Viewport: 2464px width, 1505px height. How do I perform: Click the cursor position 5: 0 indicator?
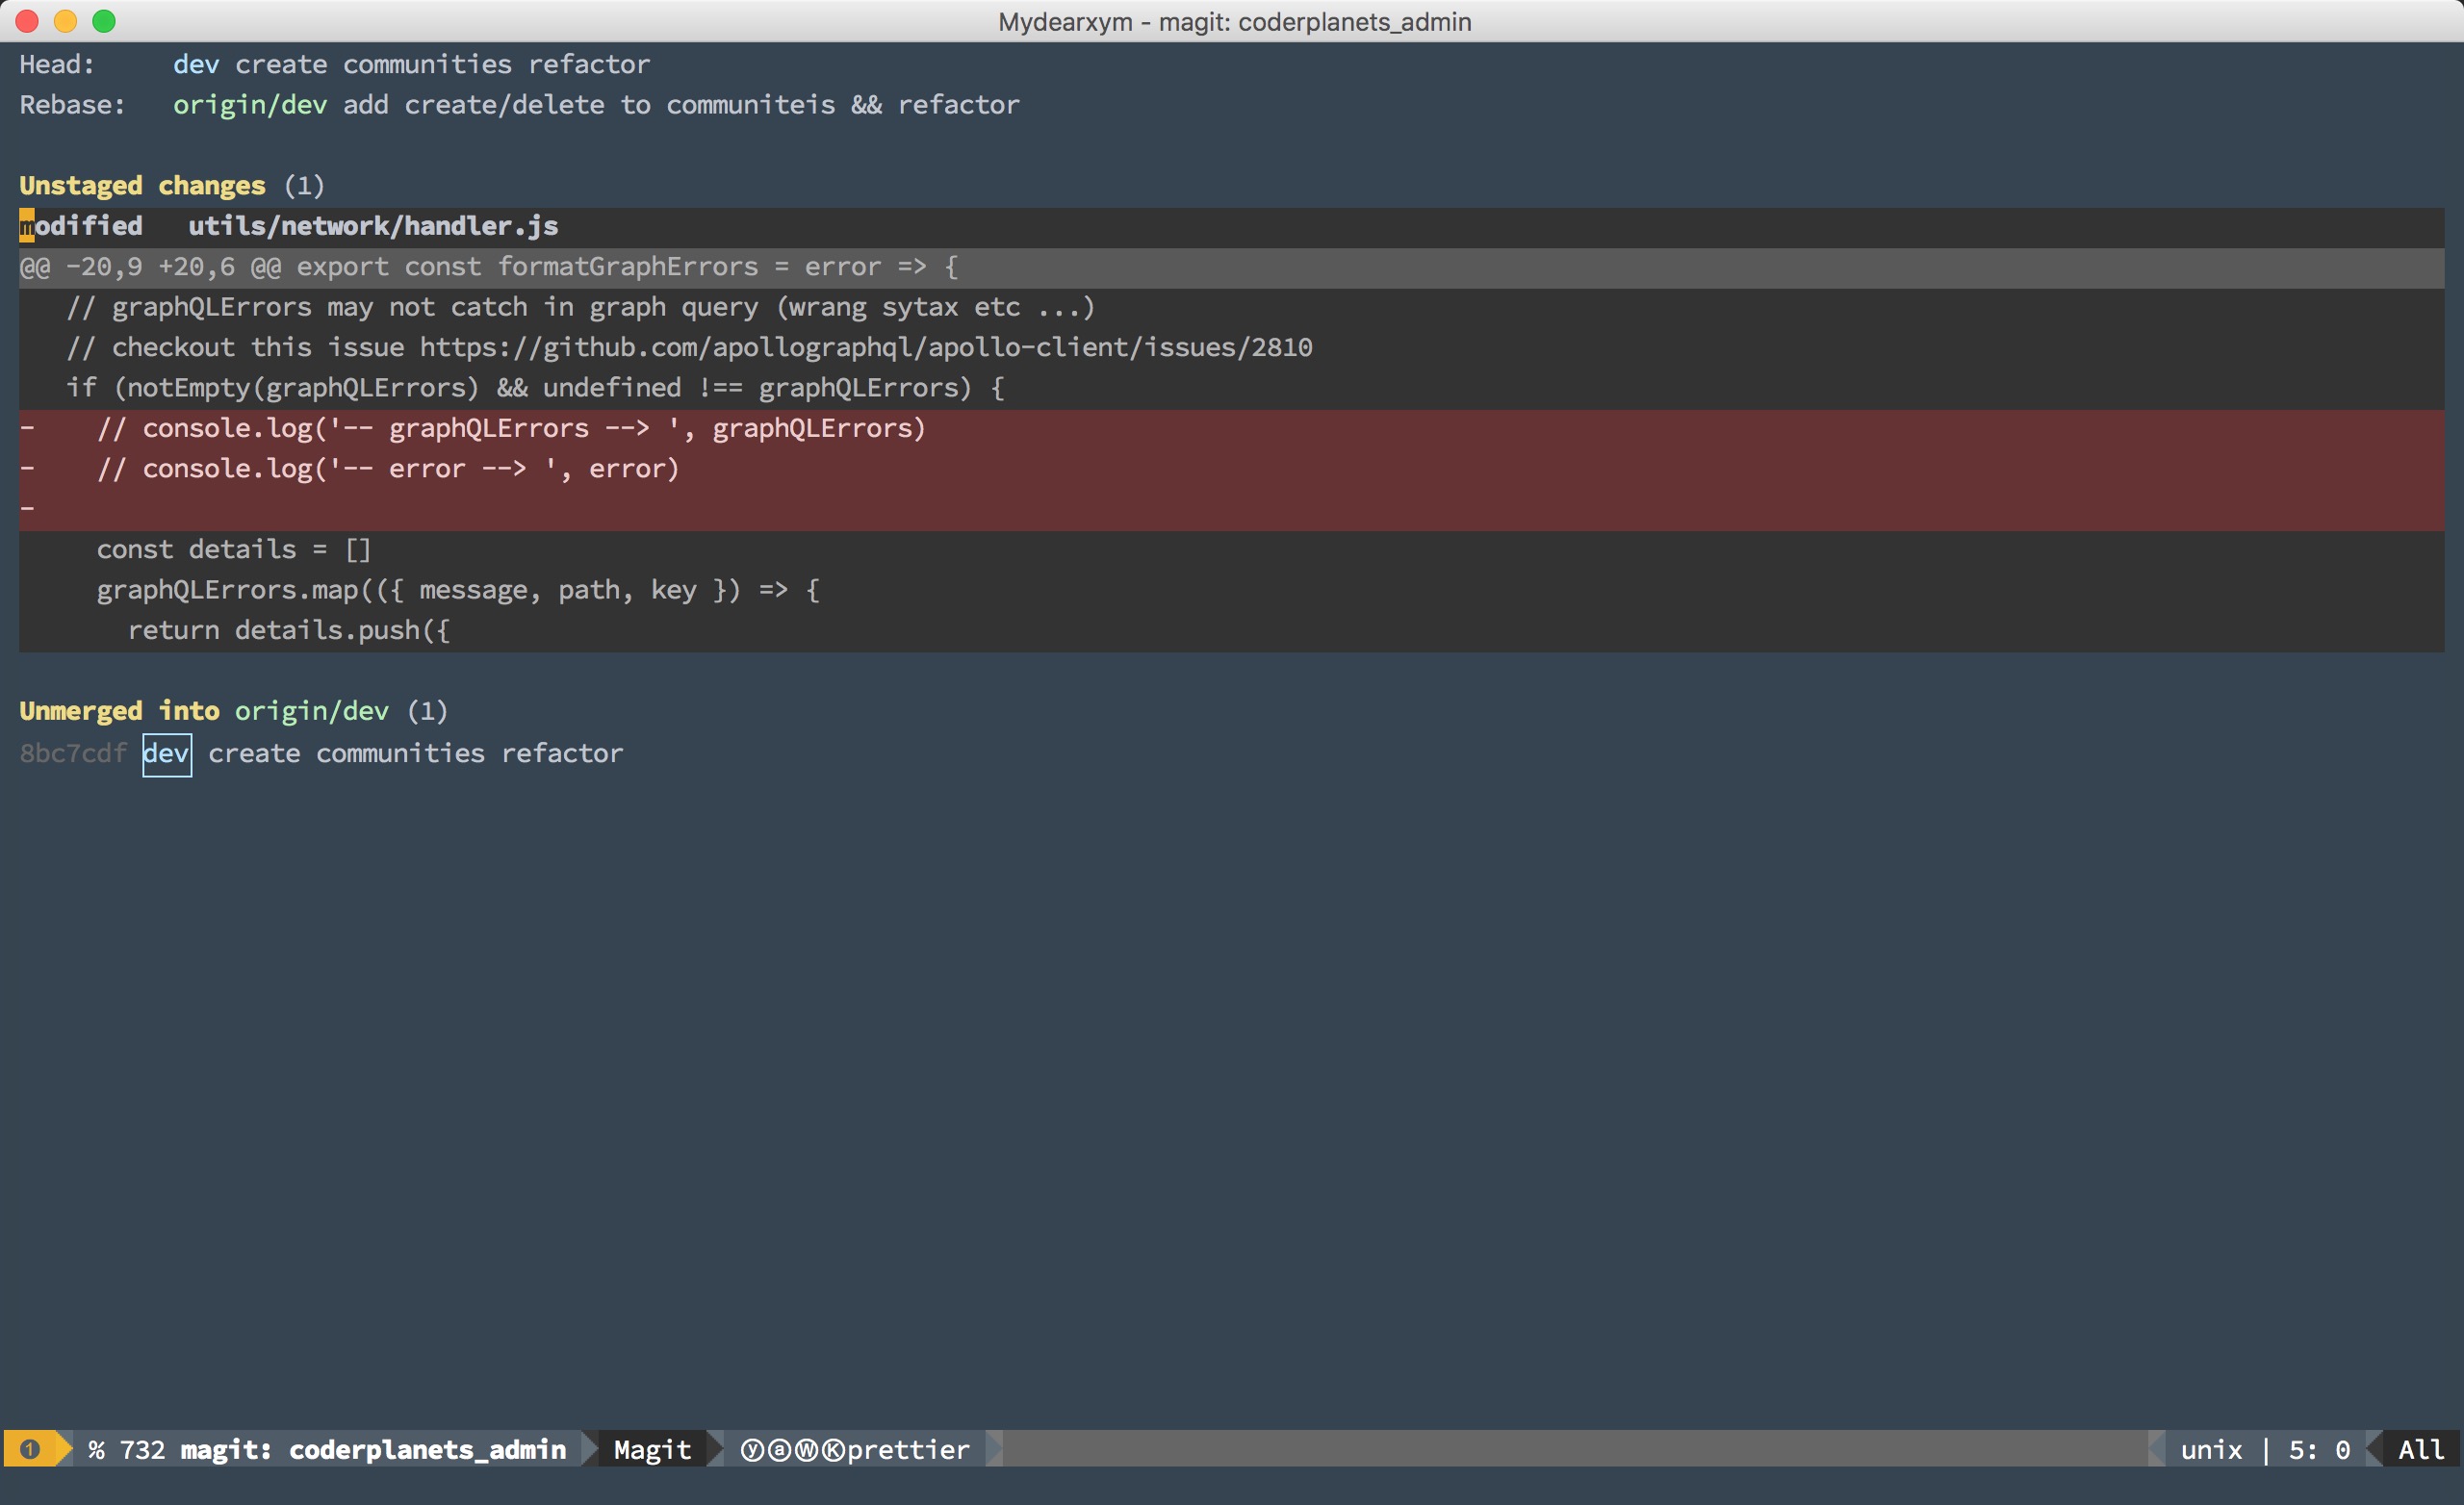[2319, 1449]
